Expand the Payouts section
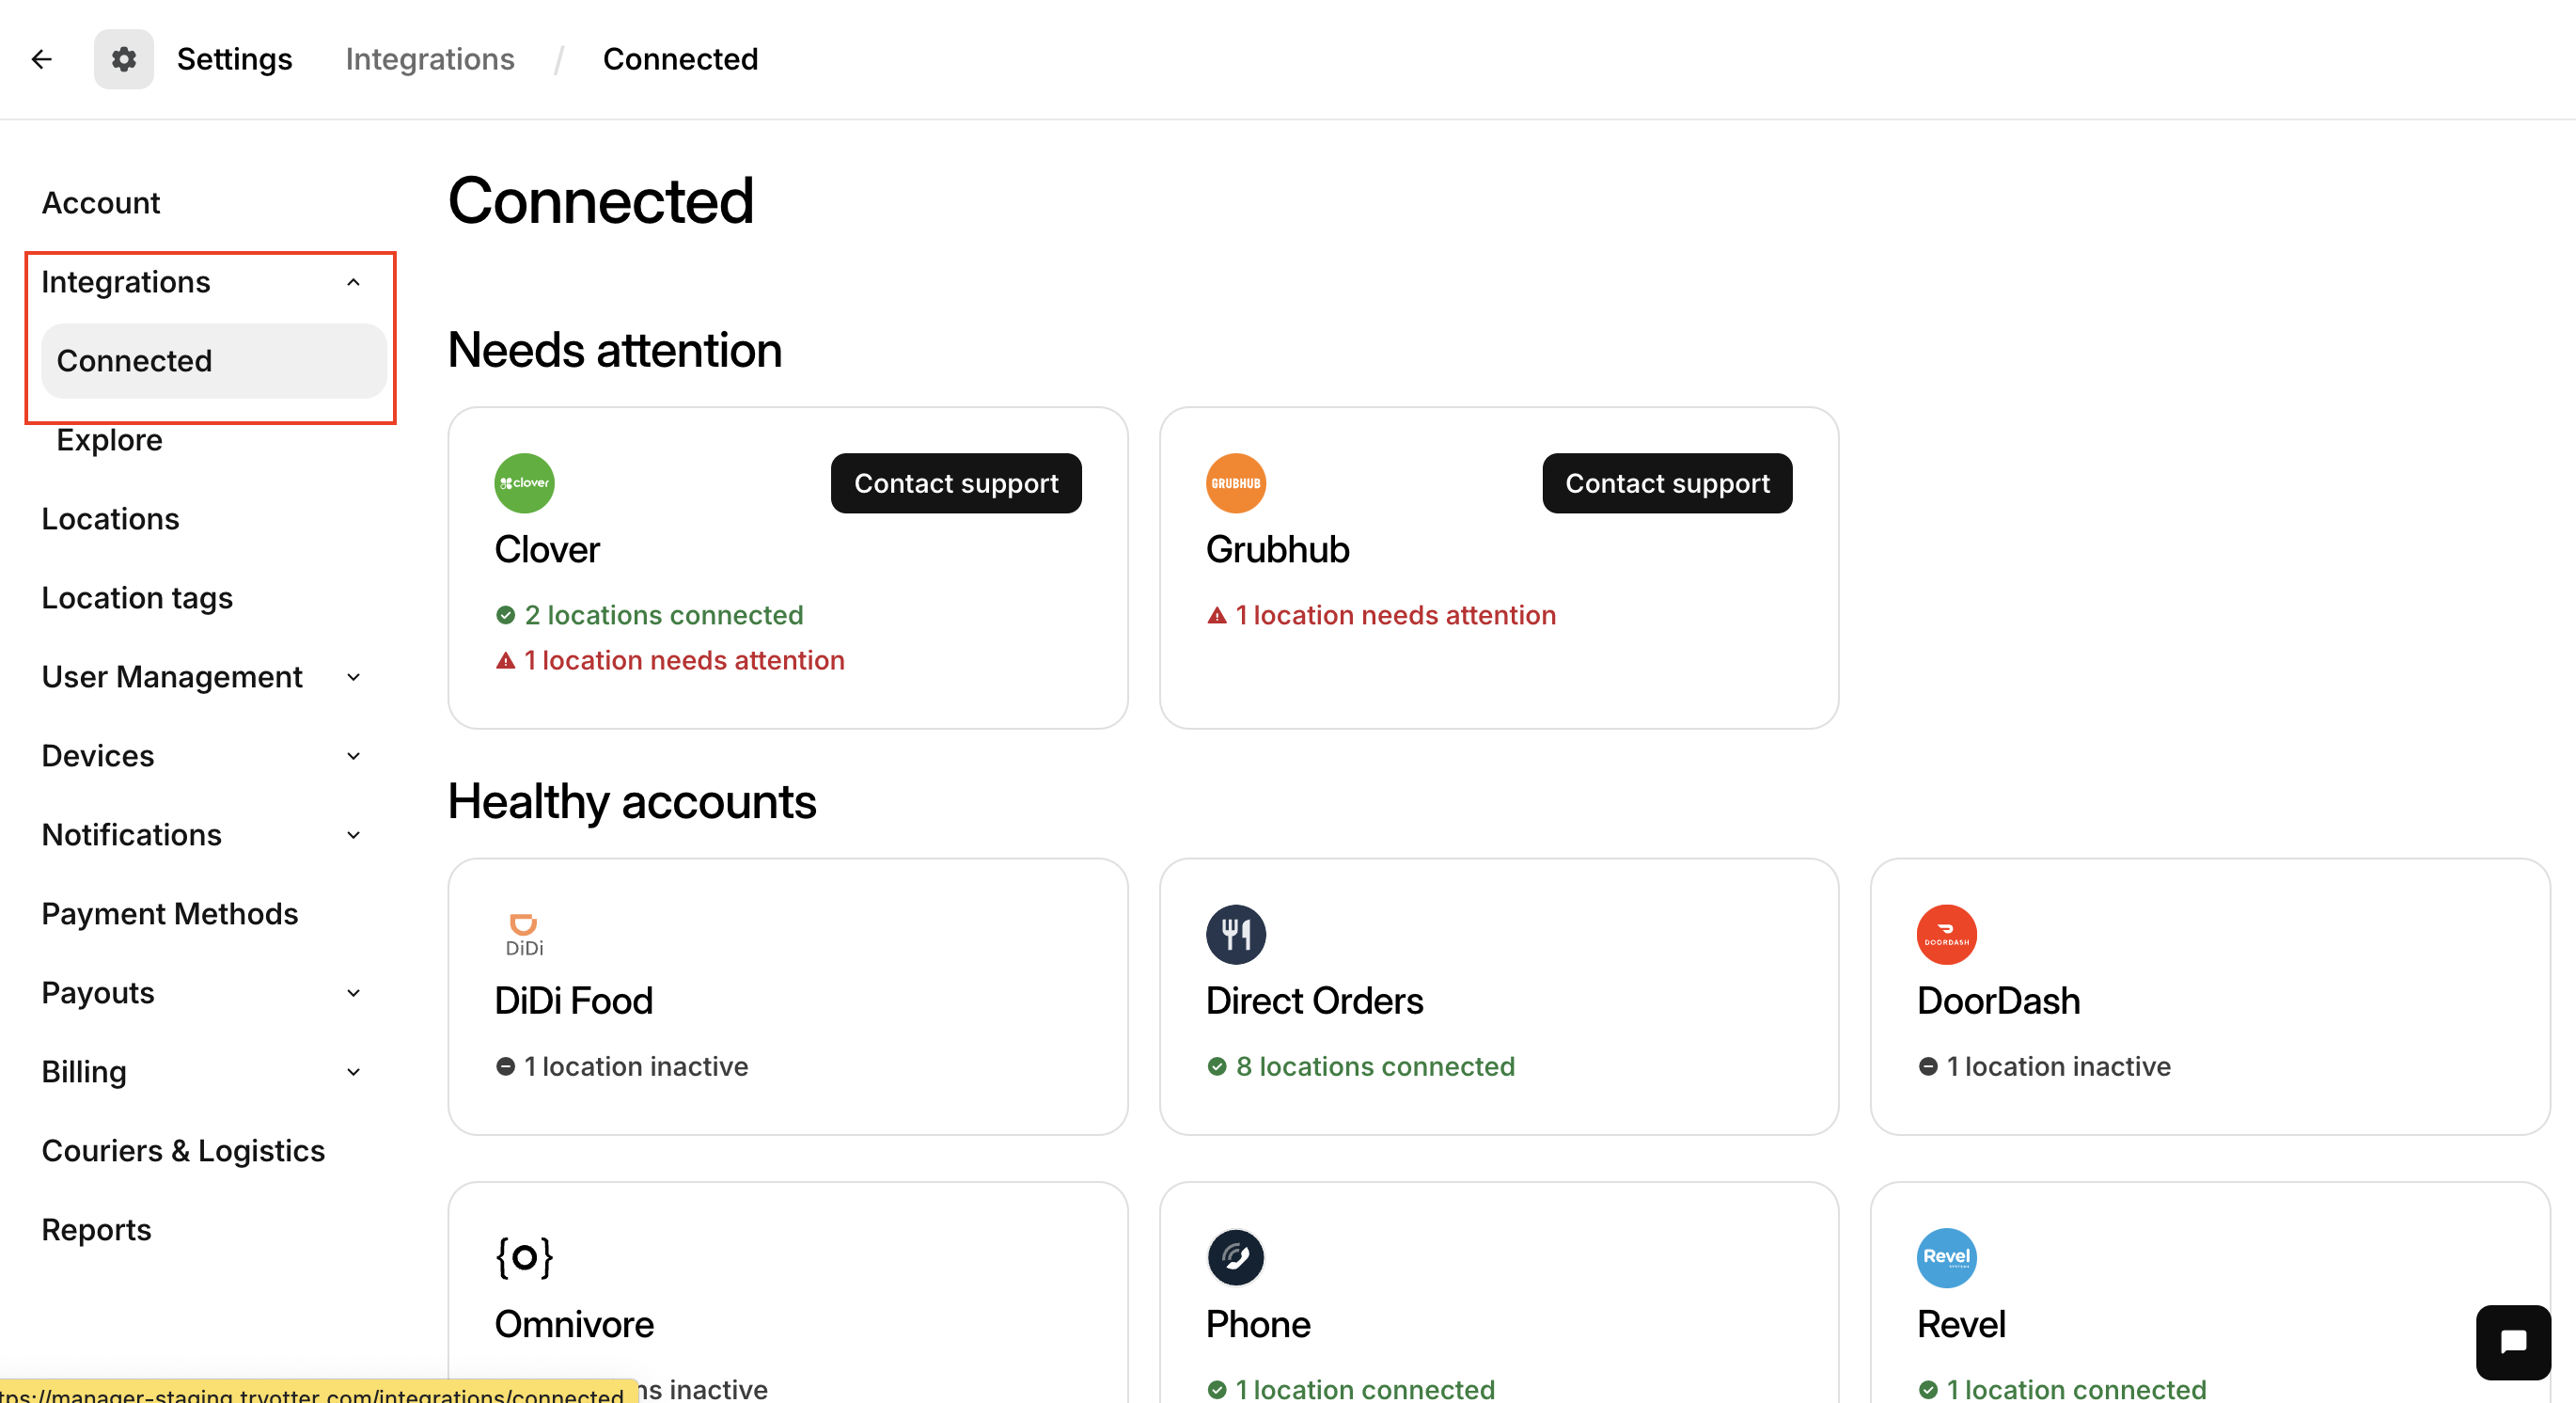 pyautogui.click(x=353, y=993)
